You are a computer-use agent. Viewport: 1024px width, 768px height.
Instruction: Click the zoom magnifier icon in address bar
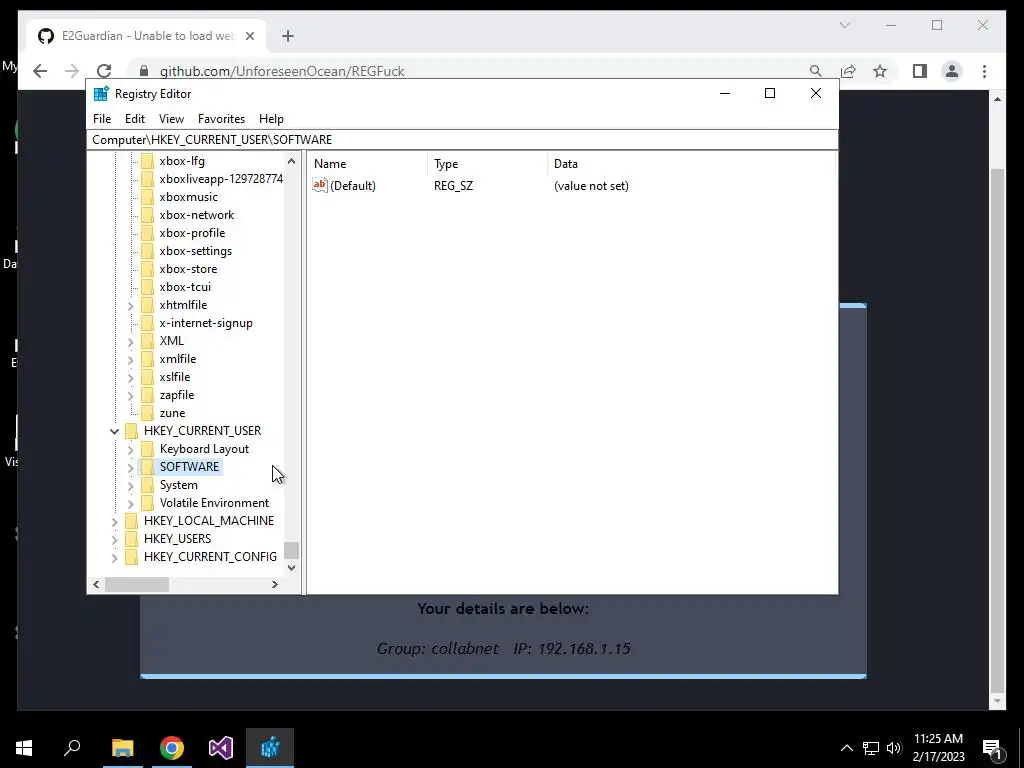pyautogui.click(x=816, y=71)
